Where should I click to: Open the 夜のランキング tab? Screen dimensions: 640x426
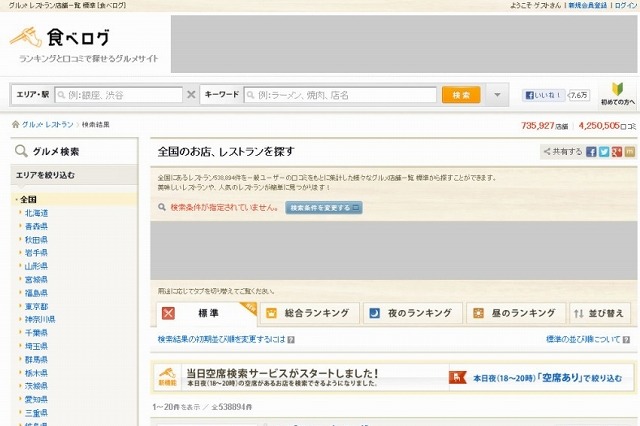tap(413, 313)
